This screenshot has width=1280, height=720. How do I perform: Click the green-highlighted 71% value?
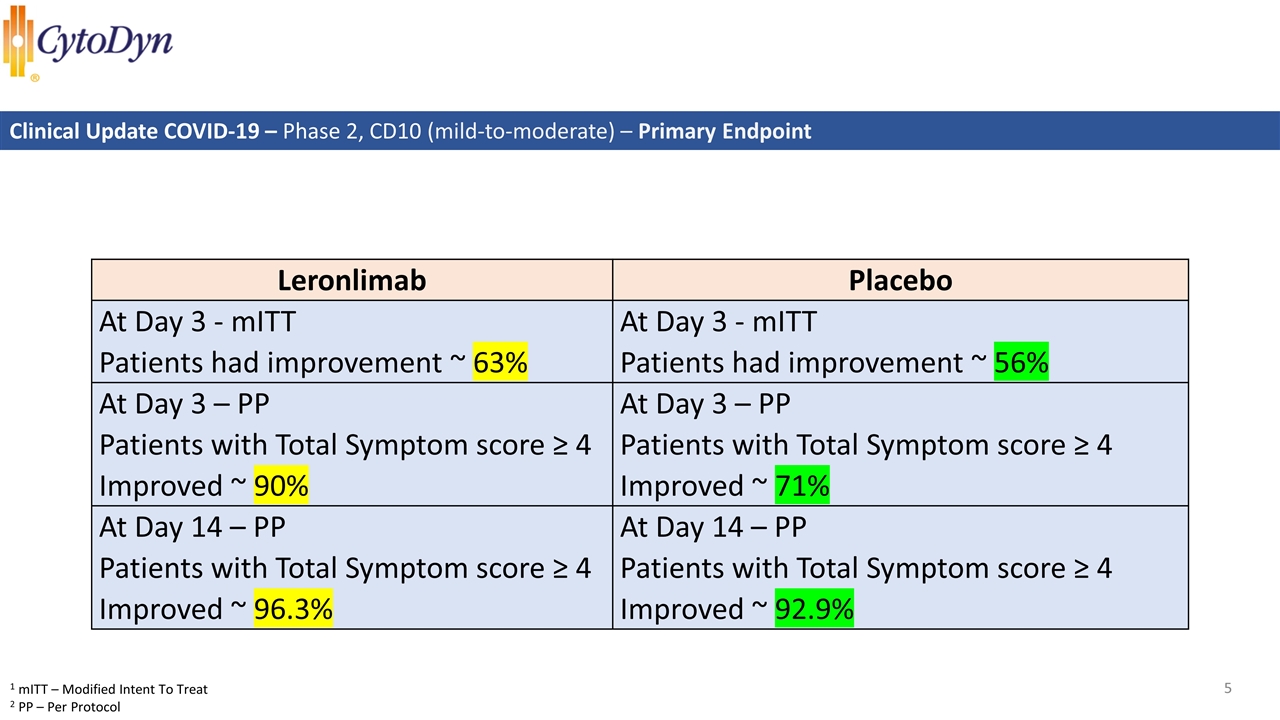(x=802, y=486)
